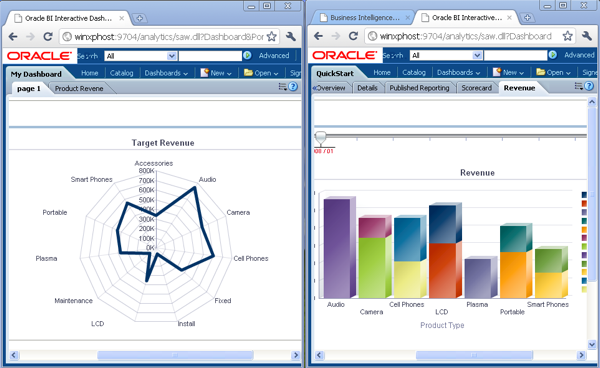Switch to Product Revene tab
The height and width of the screenshot is (368, 600).
point(79,88)
